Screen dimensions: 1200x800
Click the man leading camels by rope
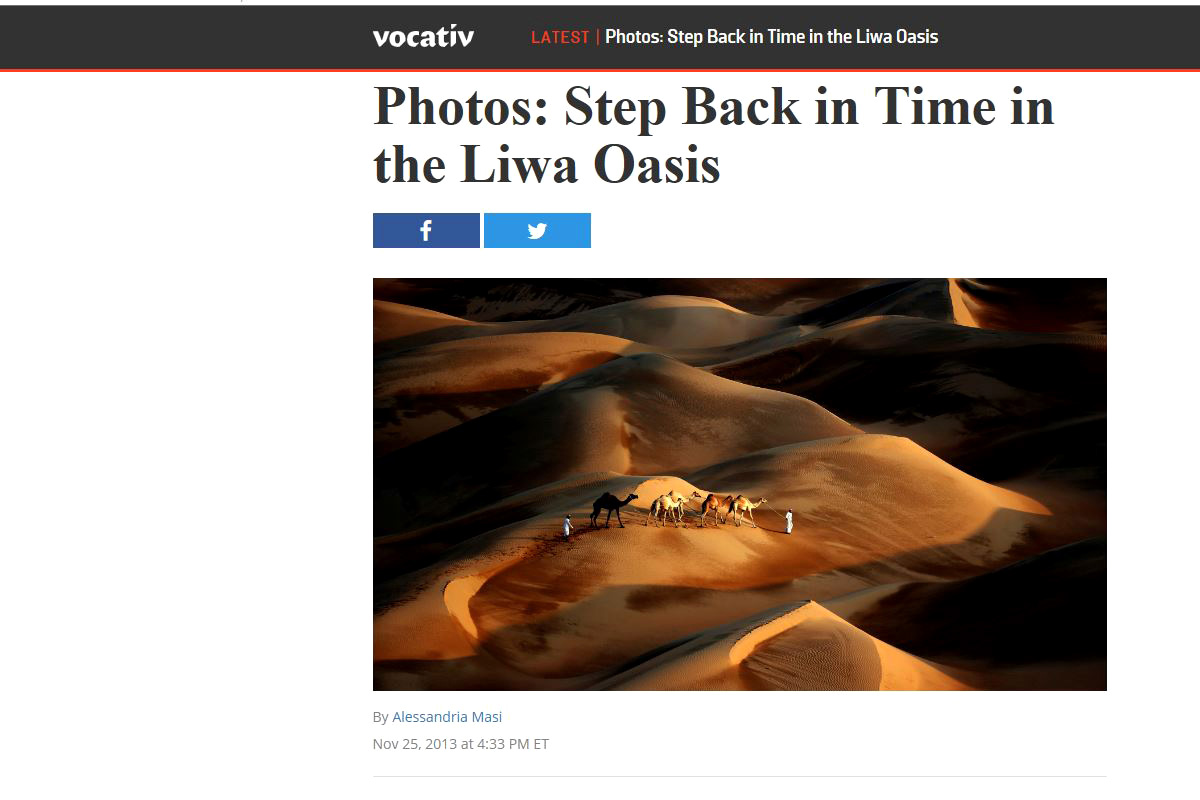(x=789, y=521)
